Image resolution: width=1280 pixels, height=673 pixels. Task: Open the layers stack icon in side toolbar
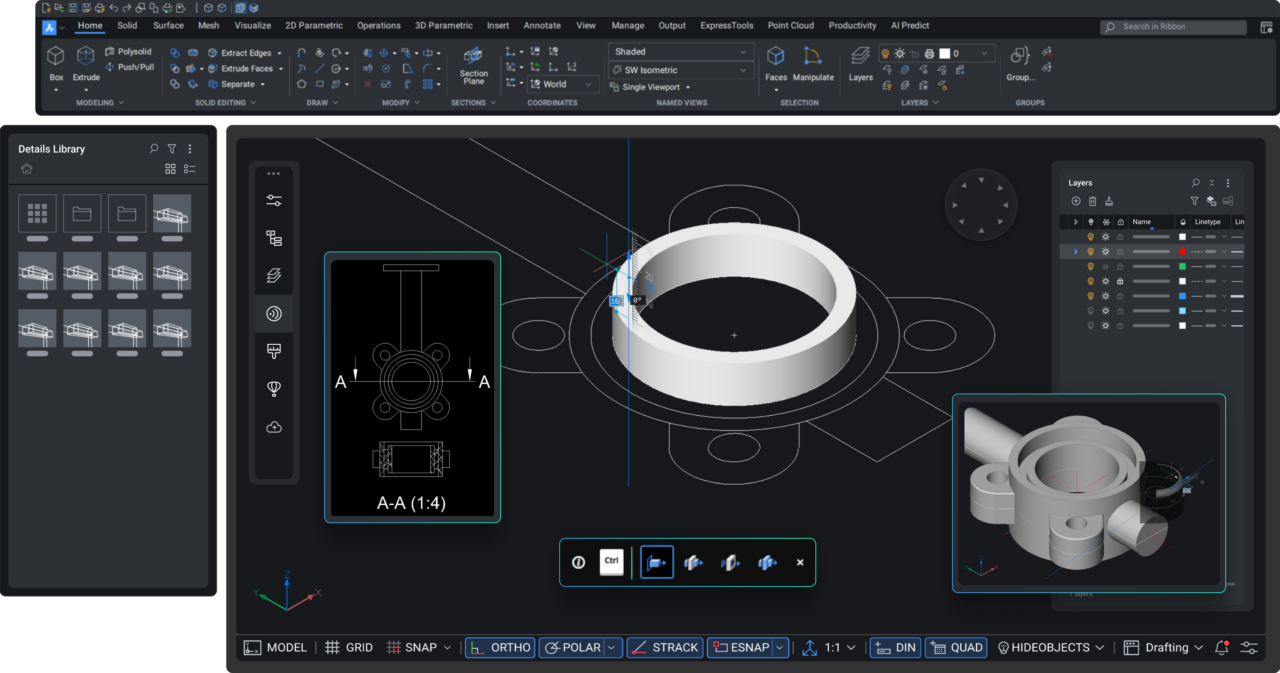(274, 275)
